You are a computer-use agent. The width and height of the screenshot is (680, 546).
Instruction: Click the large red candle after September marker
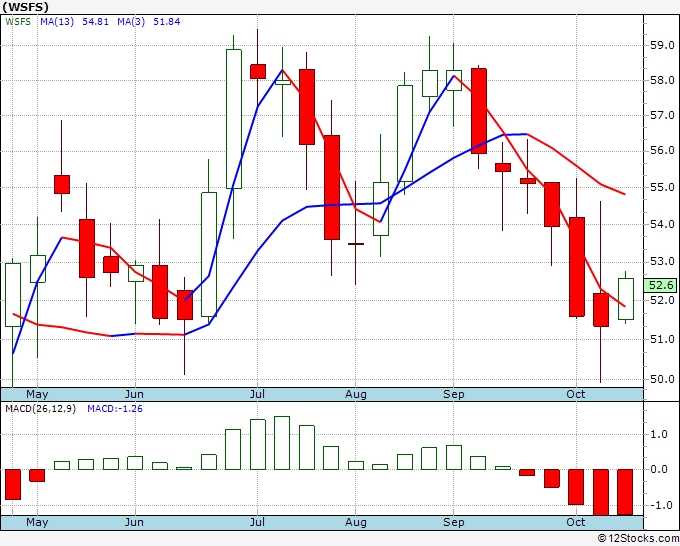(479, 111)
